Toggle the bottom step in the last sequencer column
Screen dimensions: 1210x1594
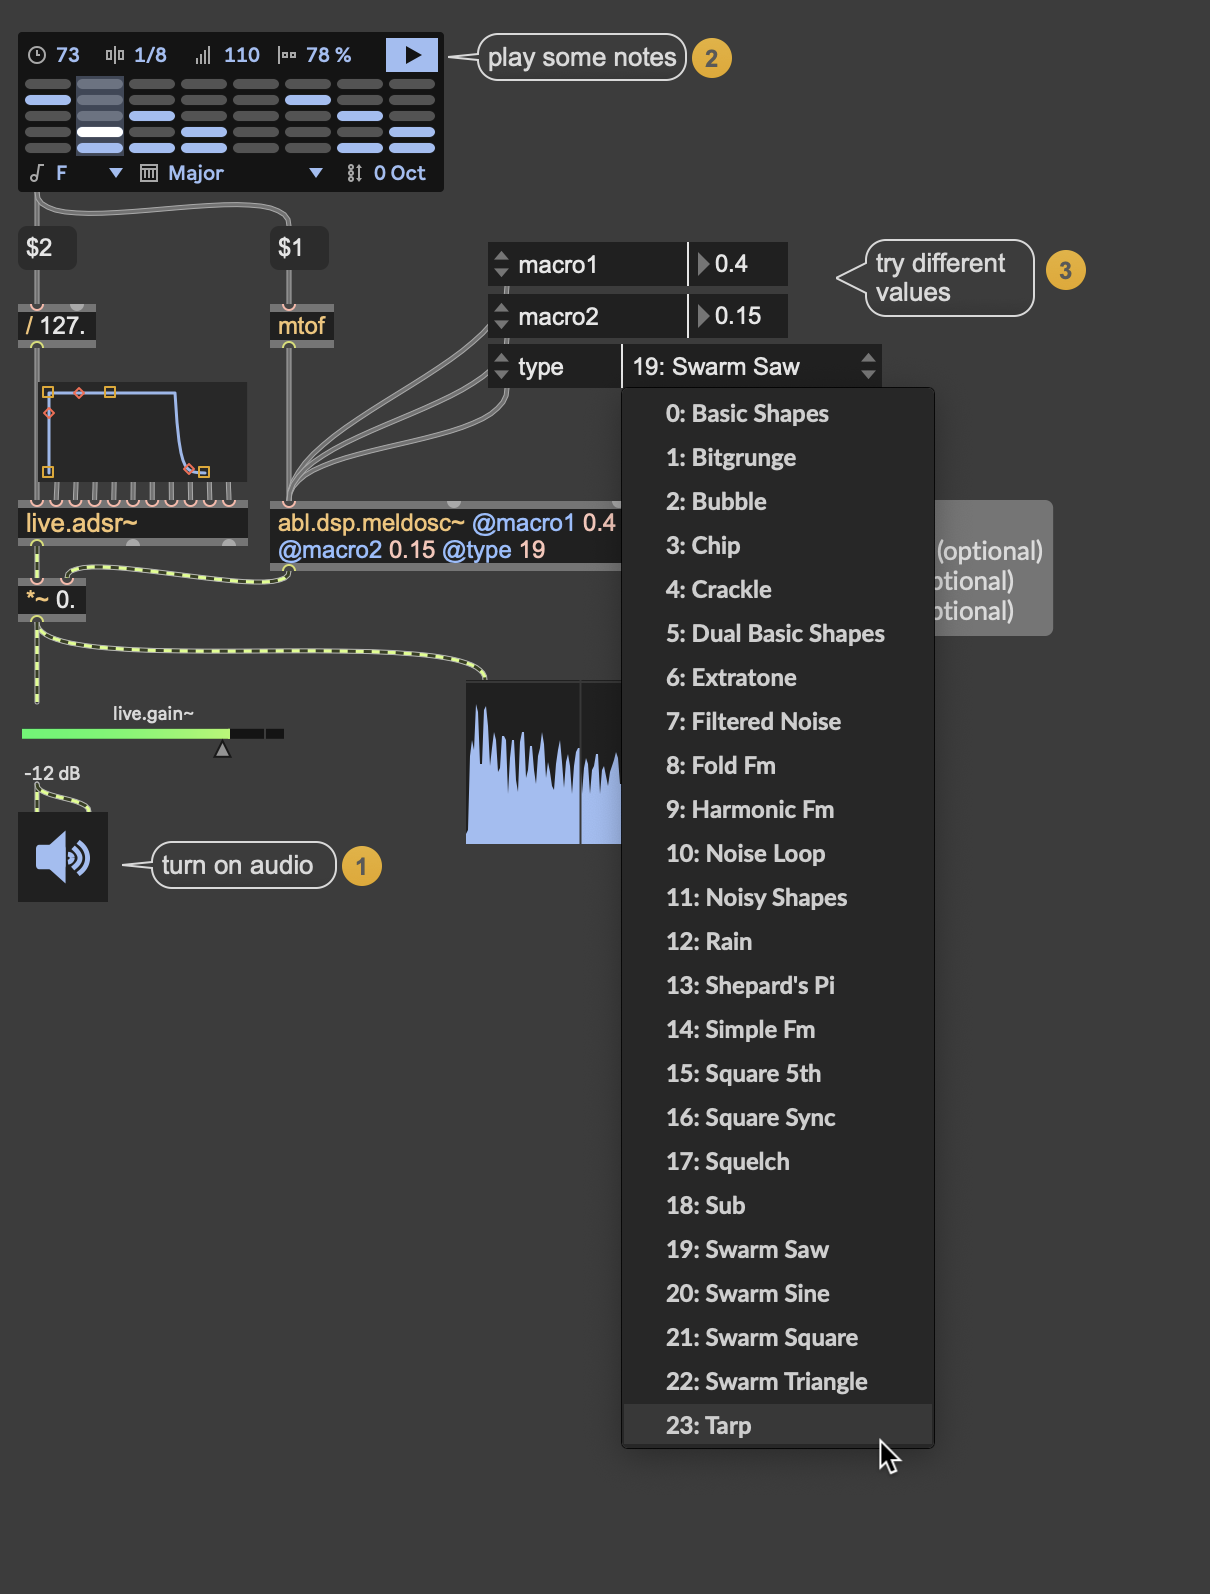tap(411, 148)
